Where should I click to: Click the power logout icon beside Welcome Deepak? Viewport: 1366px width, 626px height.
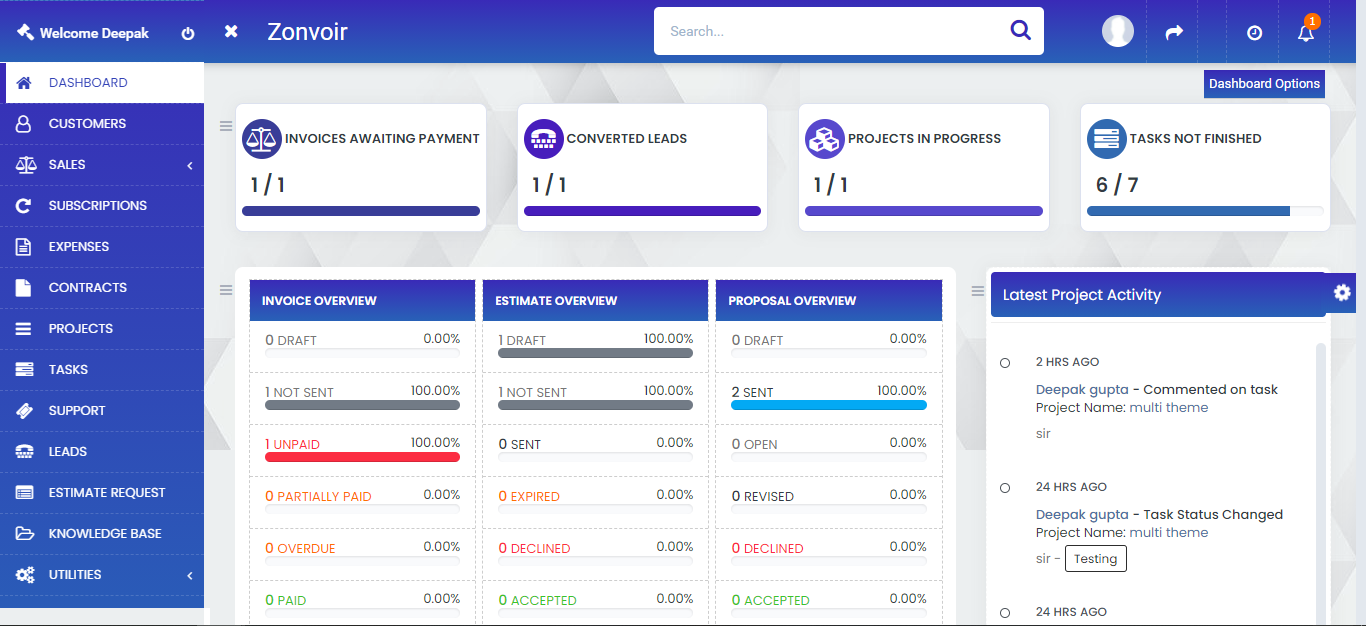pyautogui.click(x=188, y=33)
